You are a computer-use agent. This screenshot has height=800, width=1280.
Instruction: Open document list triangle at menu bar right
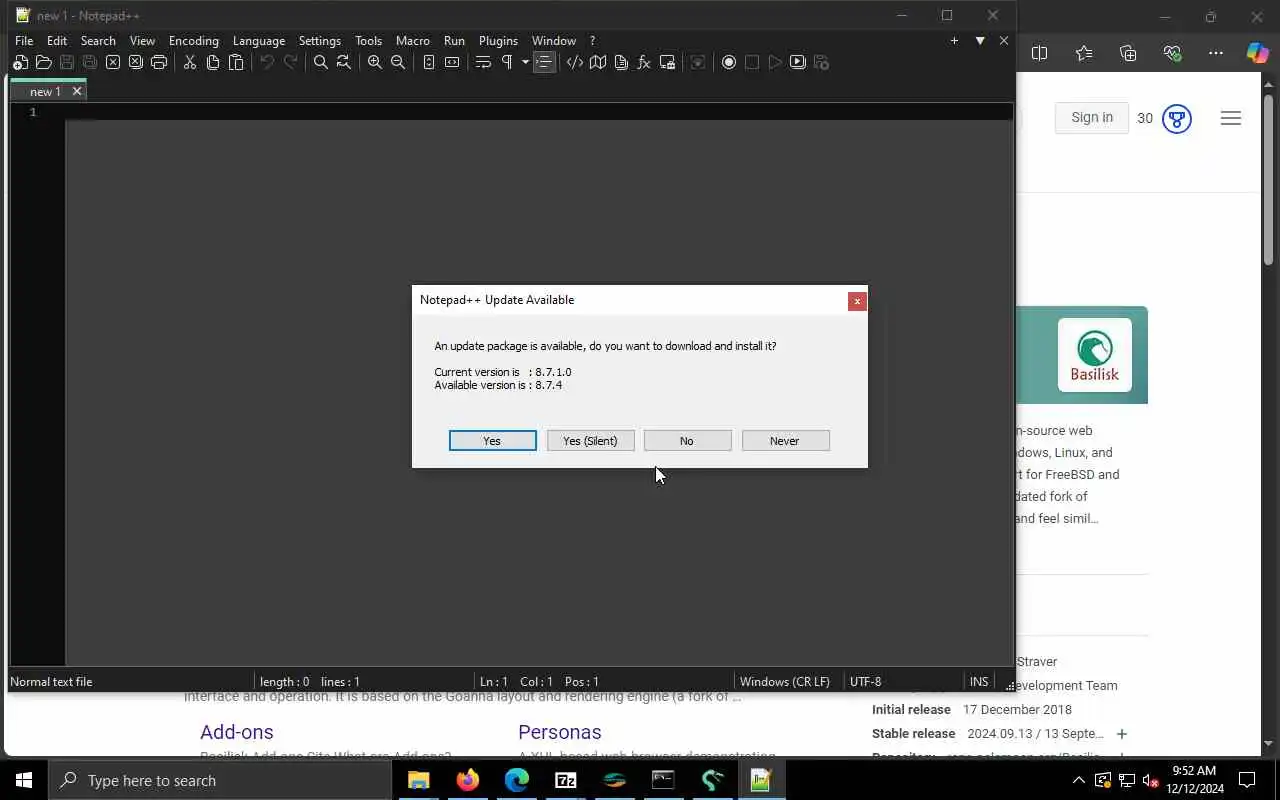pos(980,41)
